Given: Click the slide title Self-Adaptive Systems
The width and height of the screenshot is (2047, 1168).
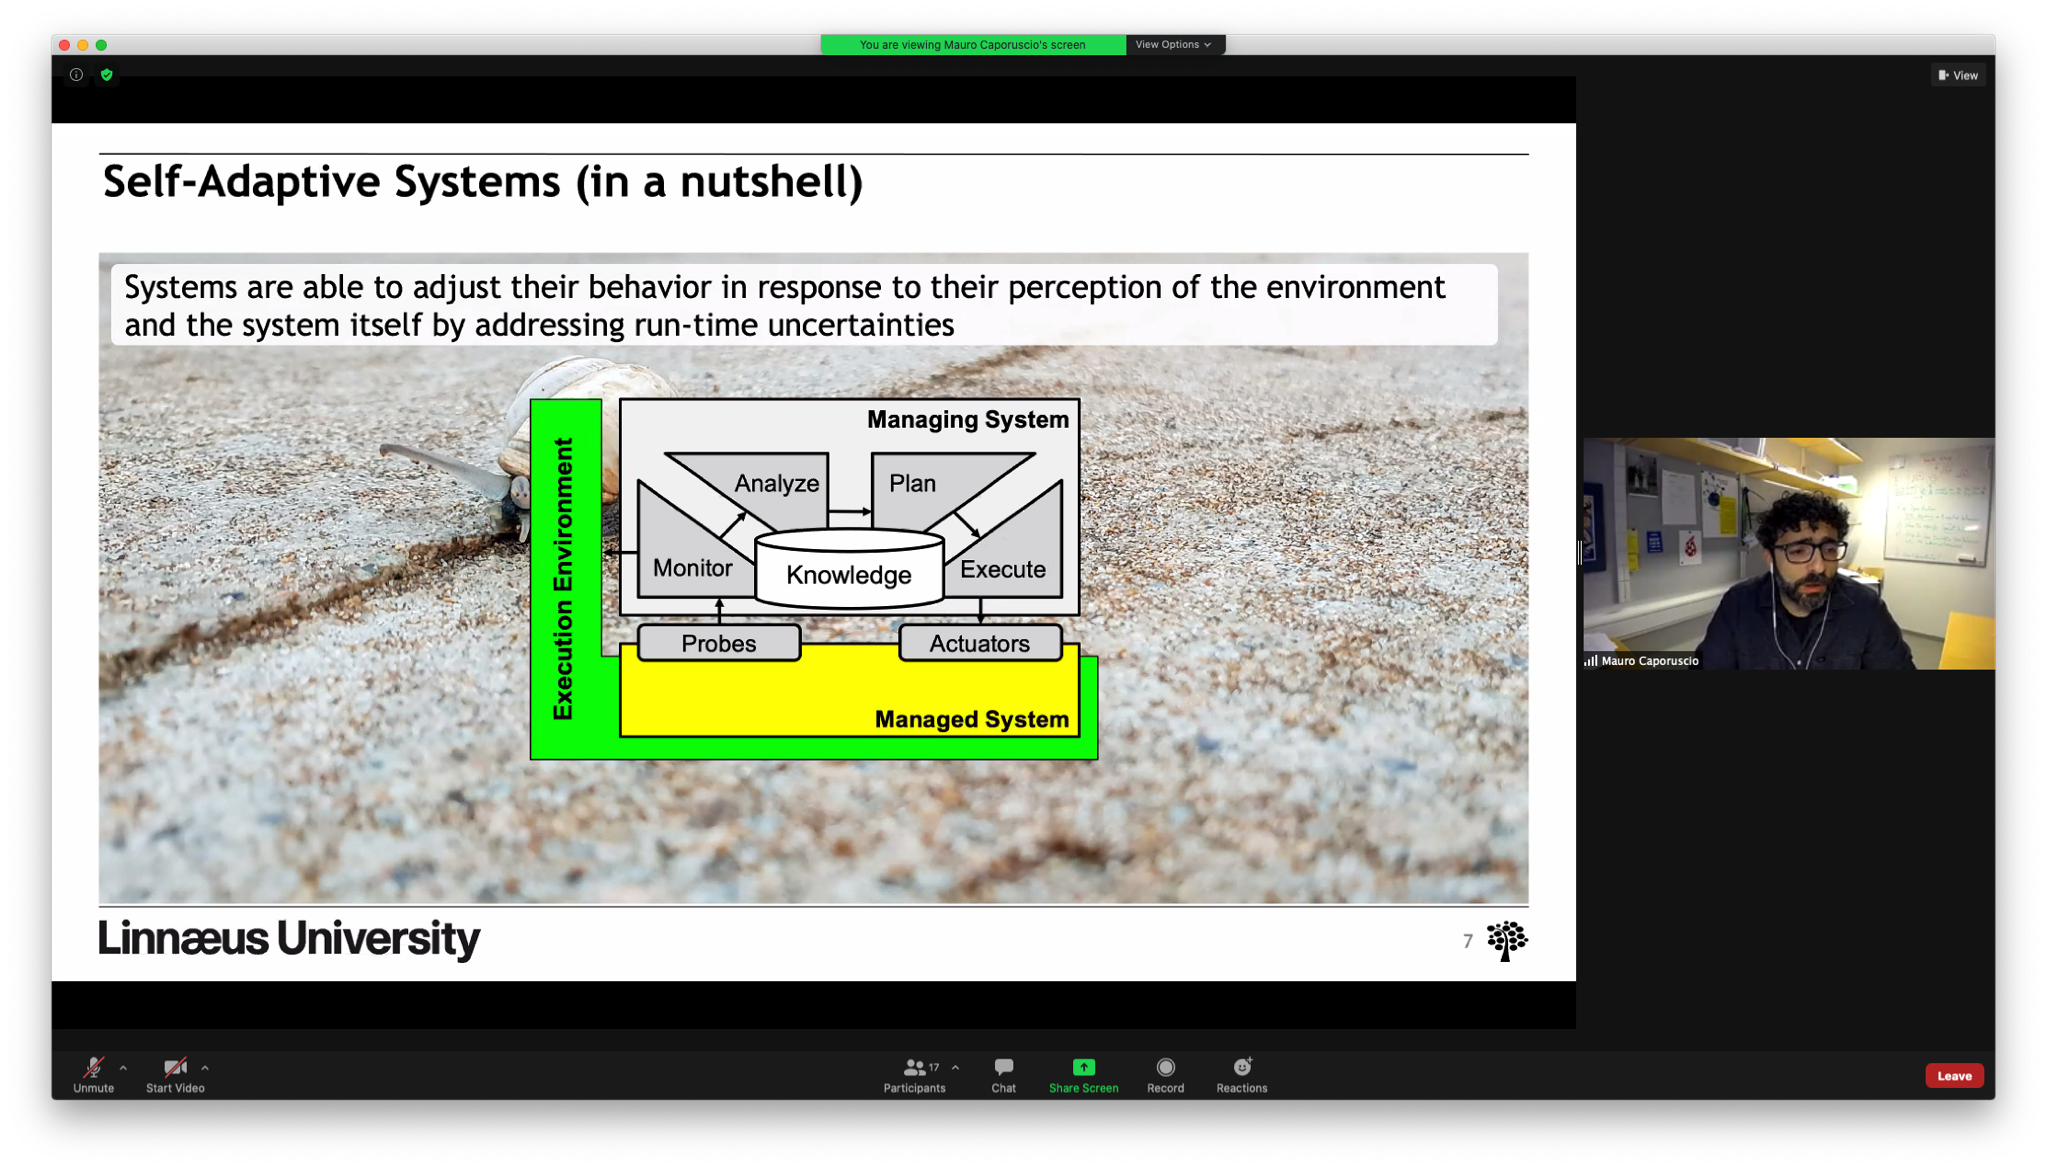Looking at the screenshot, I should (x=483, y=183).
